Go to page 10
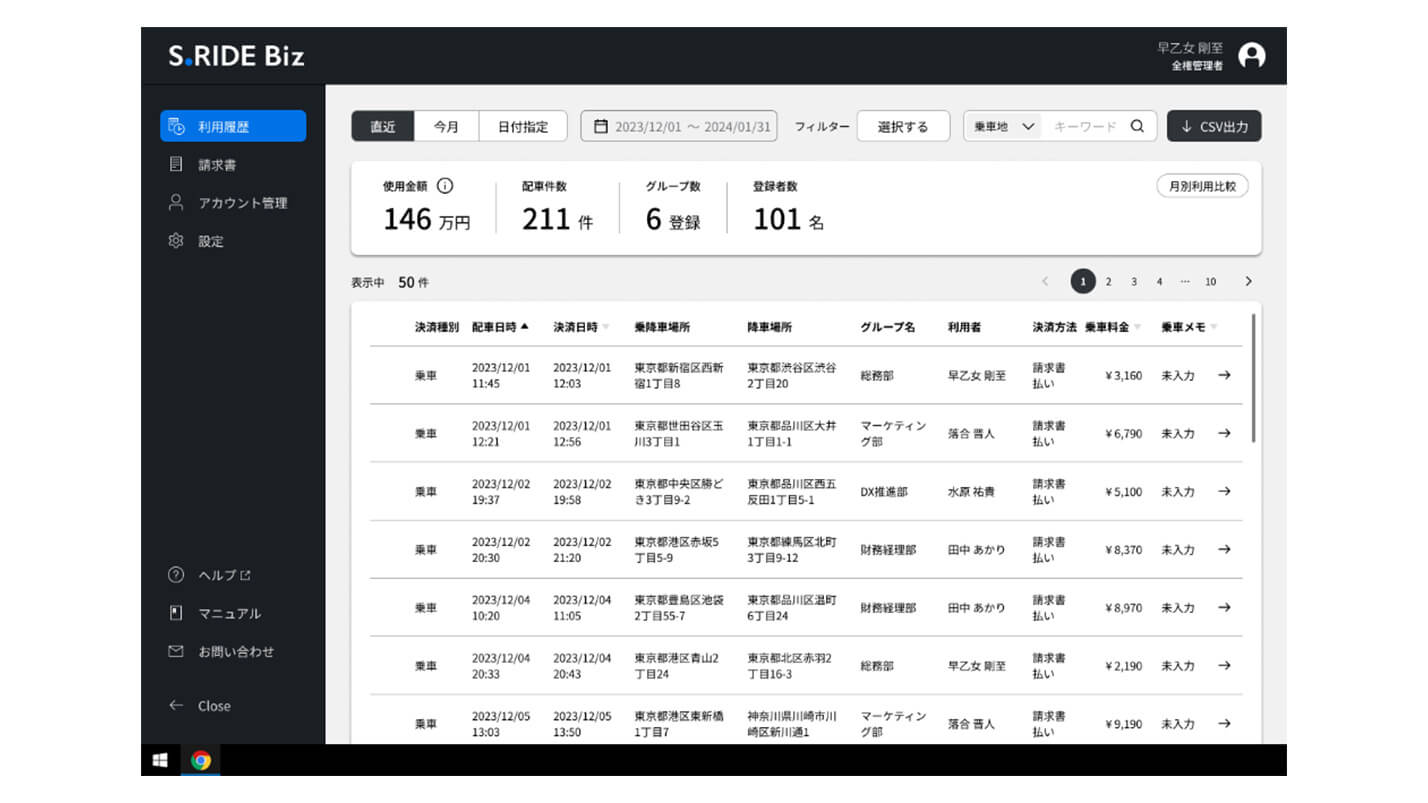 coord(1211,282)
